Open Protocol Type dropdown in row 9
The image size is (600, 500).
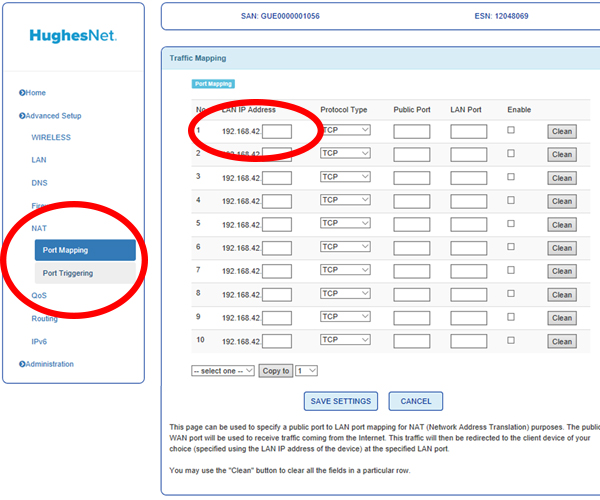coord(345,317)
